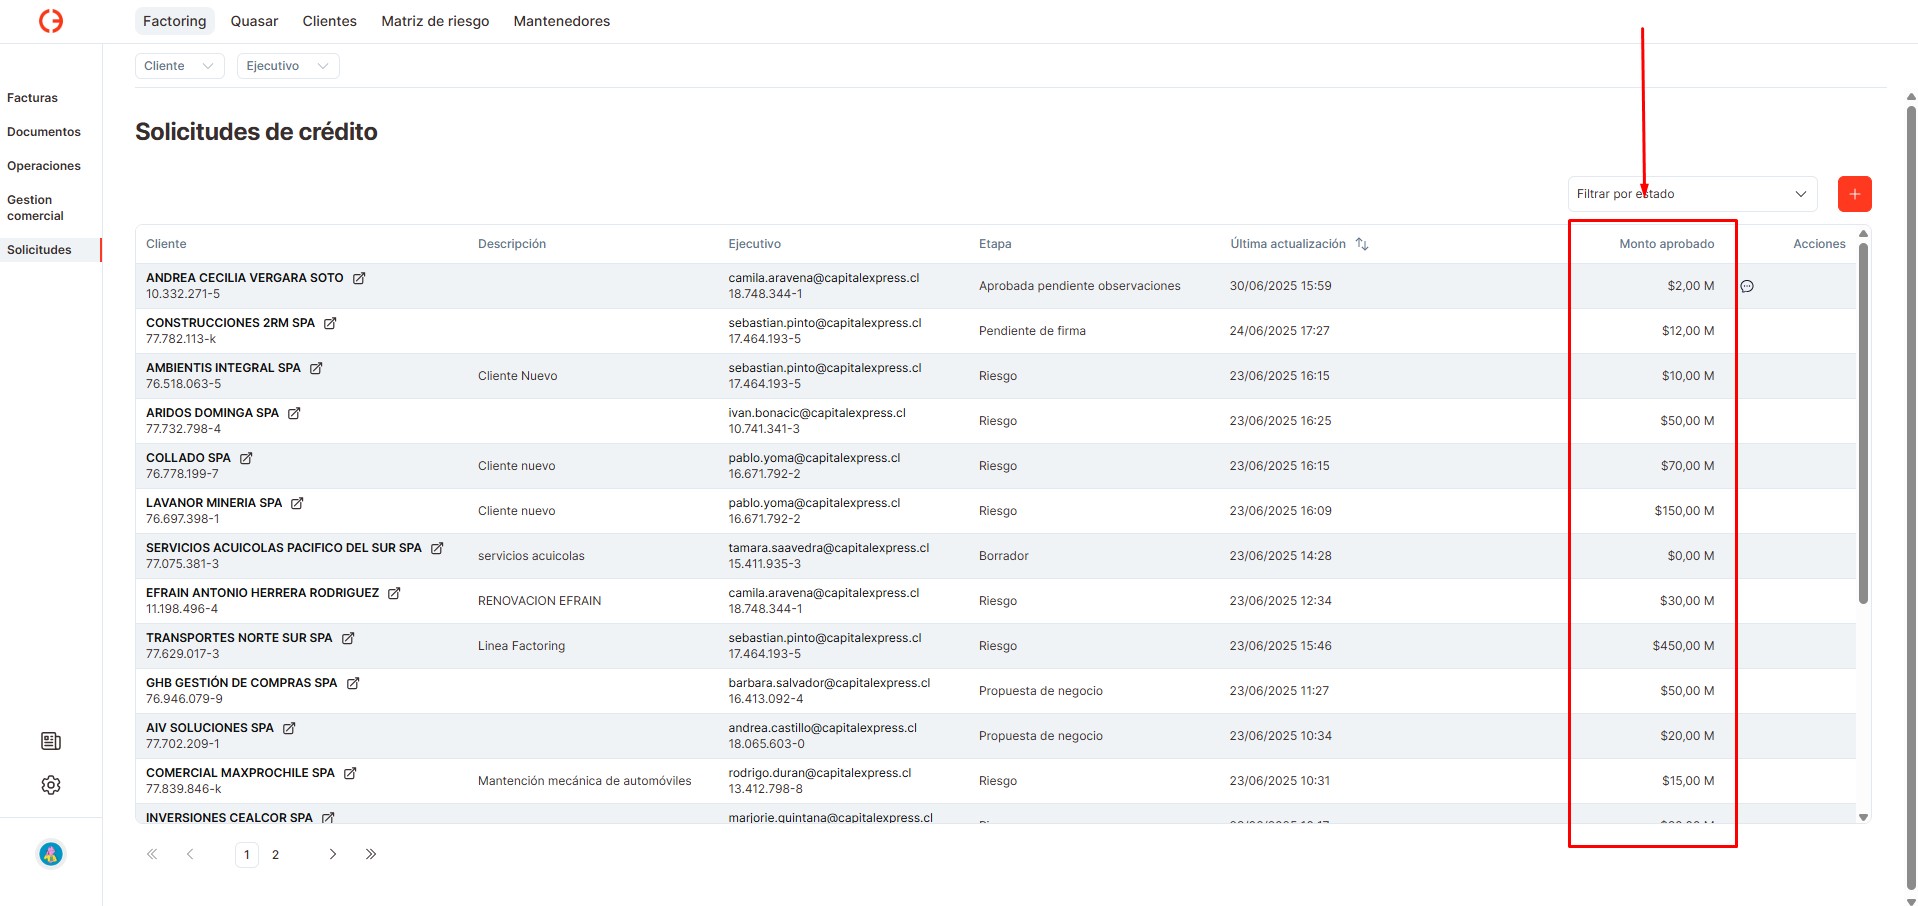Open Facturas in the left sidebar
Viewport: 1918px width, 906px height.
tap(32, 98)
